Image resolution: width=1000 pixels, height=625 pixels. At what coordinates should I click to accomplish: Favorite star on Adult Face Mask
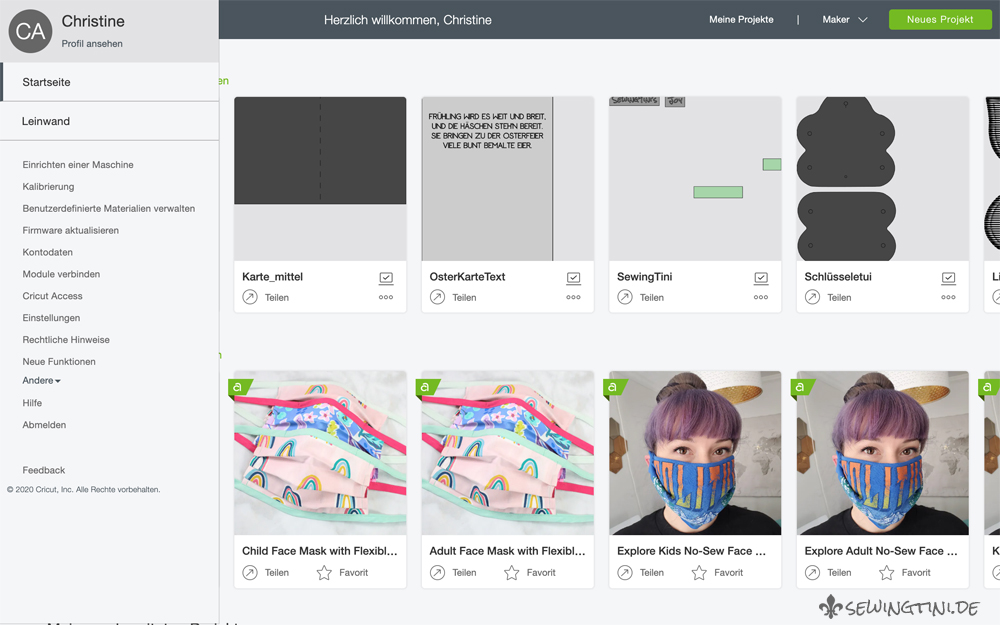511,573
